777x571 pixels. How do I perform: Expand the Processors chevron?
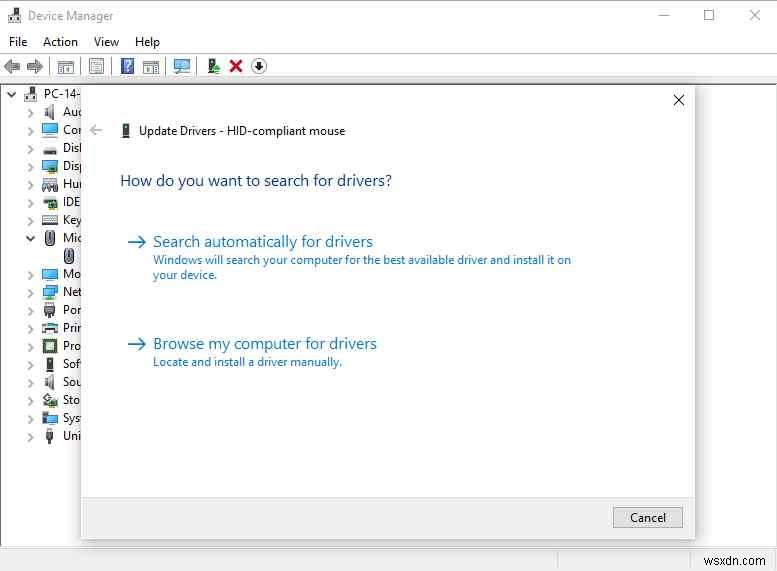[x=31, y=346]
